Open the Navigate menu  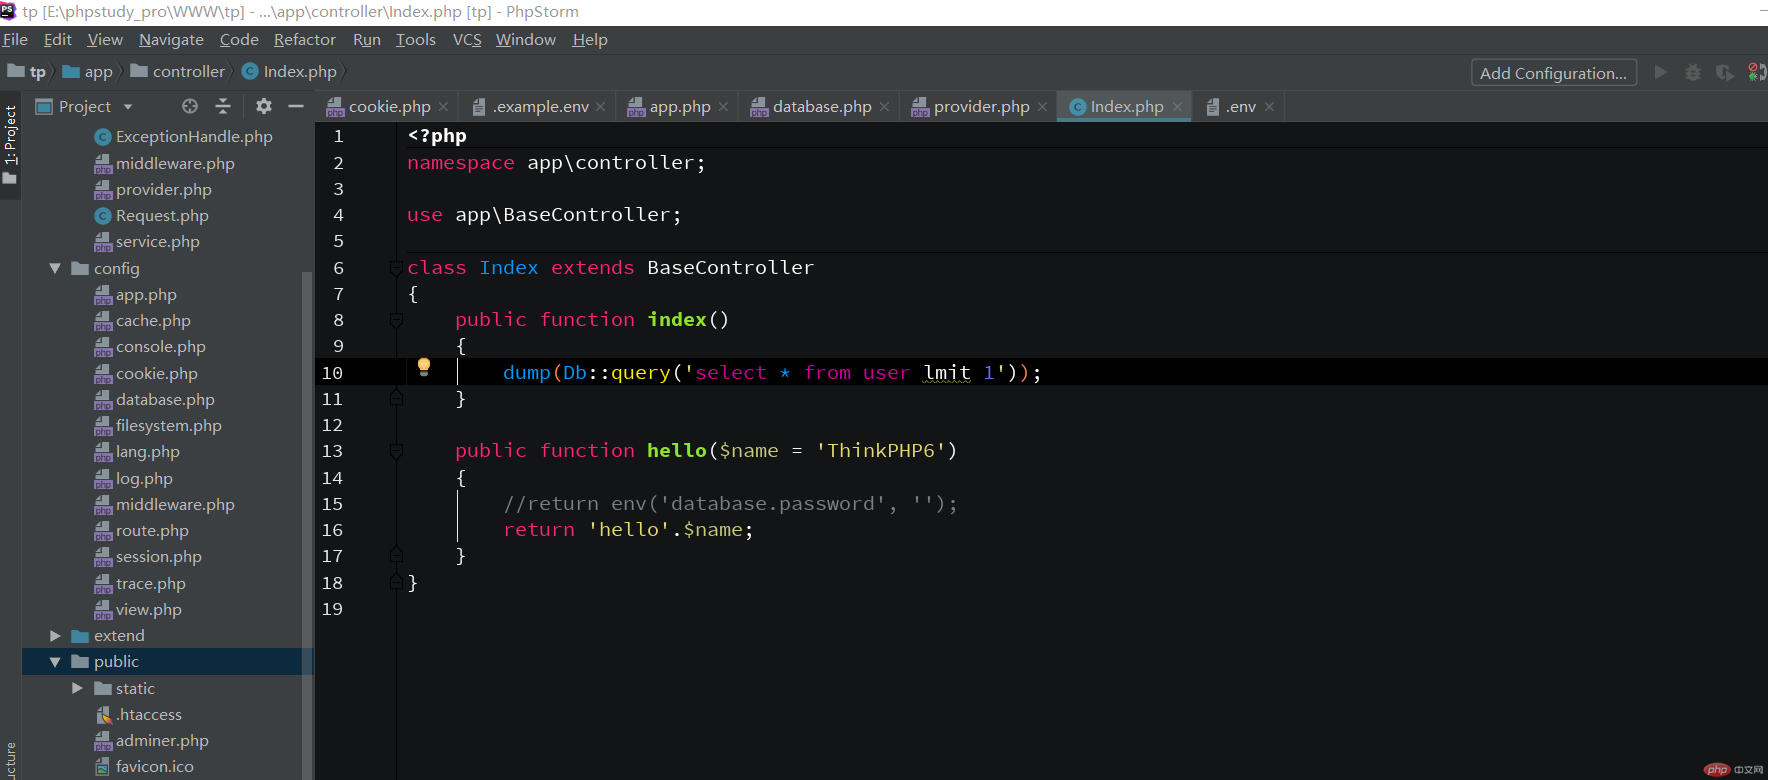pos(171,40)
